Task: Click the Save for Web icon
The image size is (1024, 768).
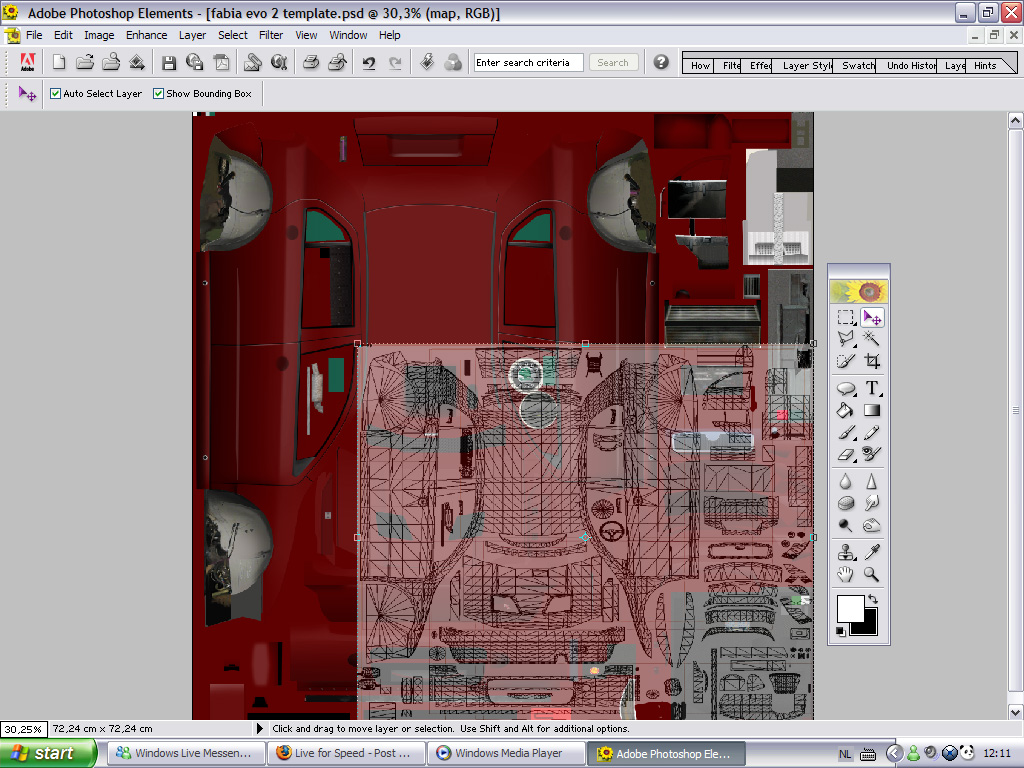Action: click(195, 63)
